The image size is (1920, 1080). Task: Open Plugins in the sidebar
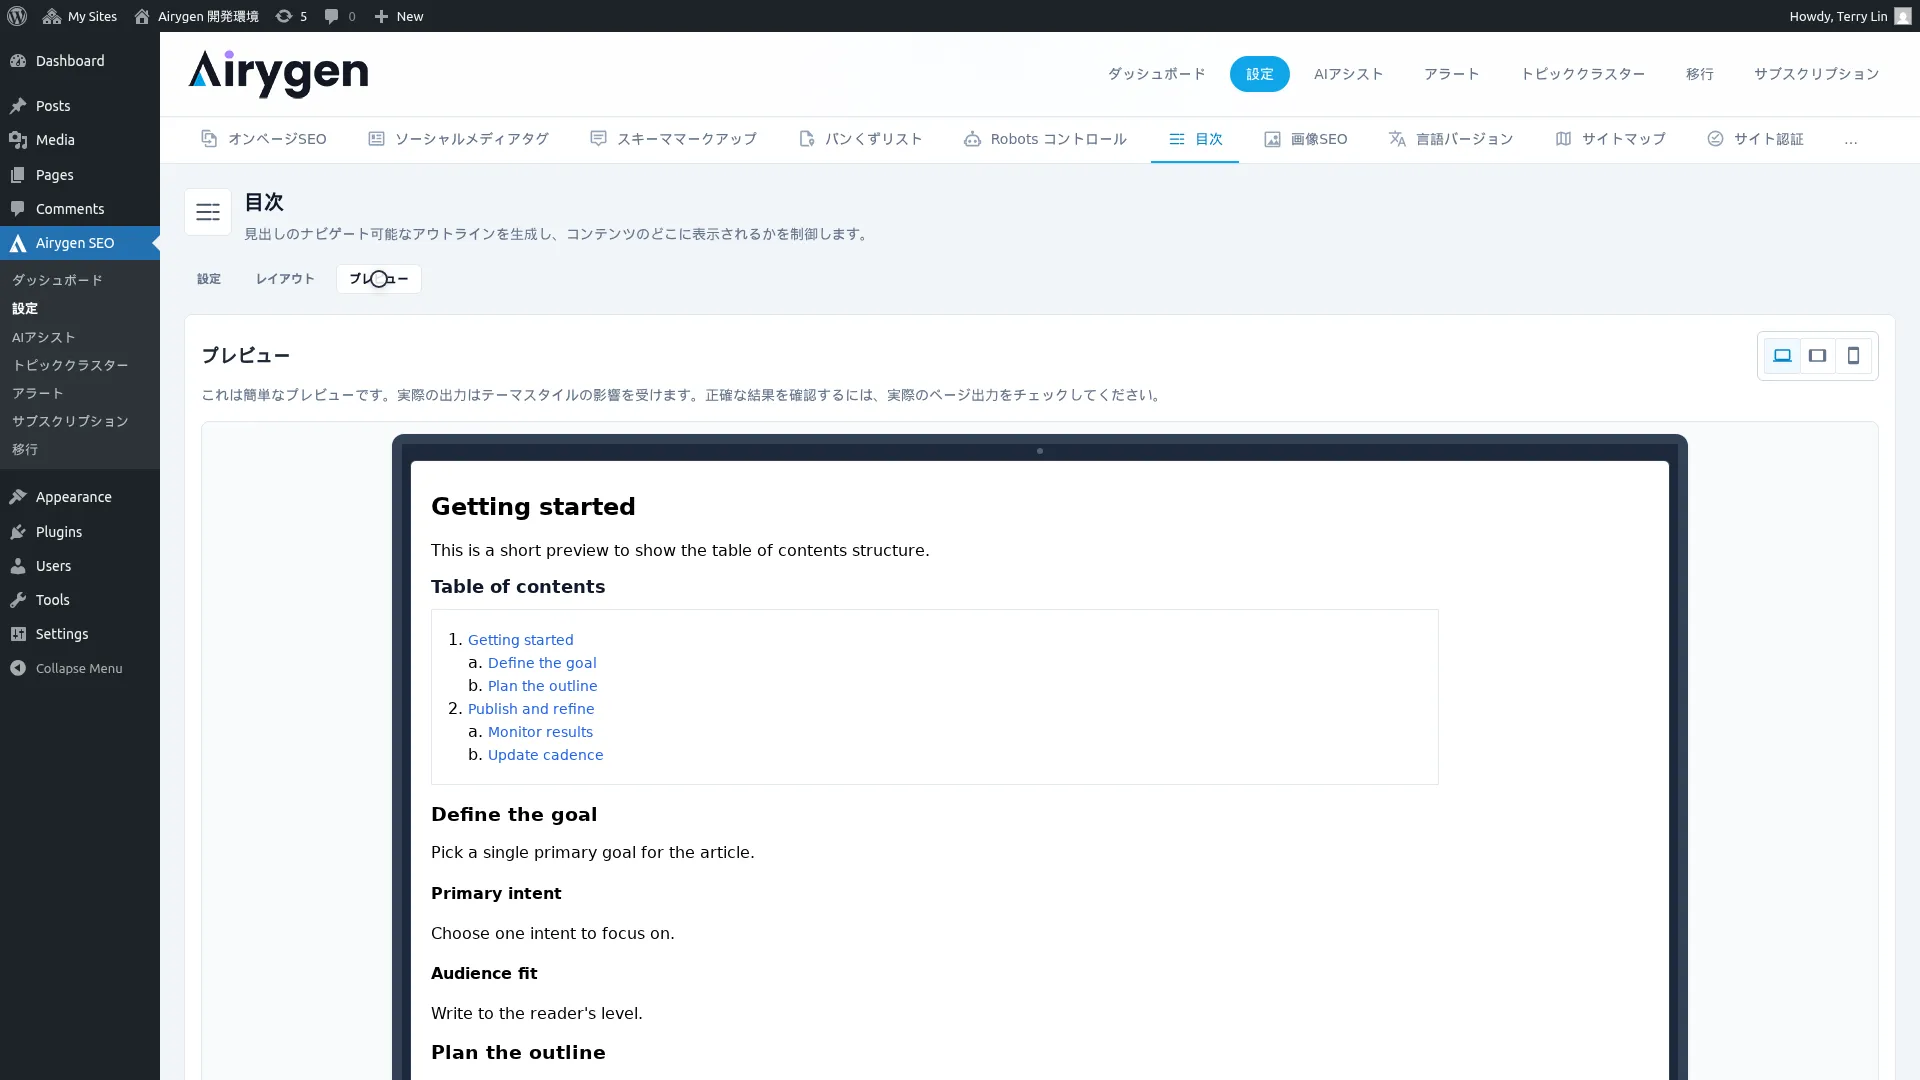59,532
